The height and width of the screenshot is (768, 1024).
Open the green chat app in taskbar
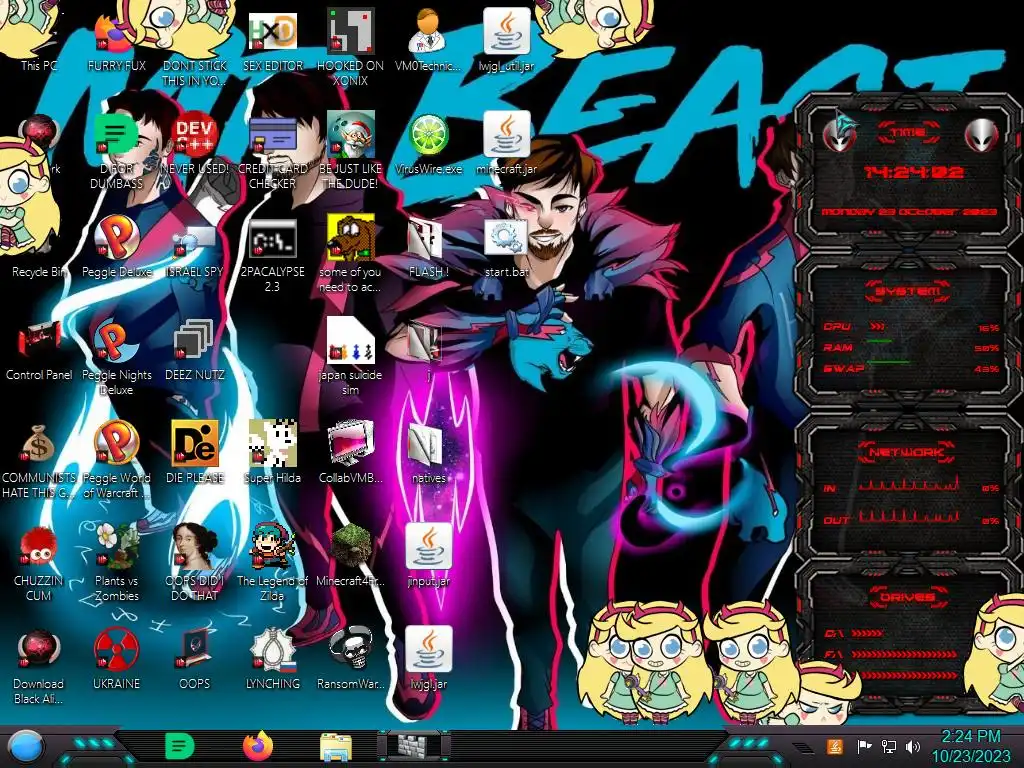[180, 747]
